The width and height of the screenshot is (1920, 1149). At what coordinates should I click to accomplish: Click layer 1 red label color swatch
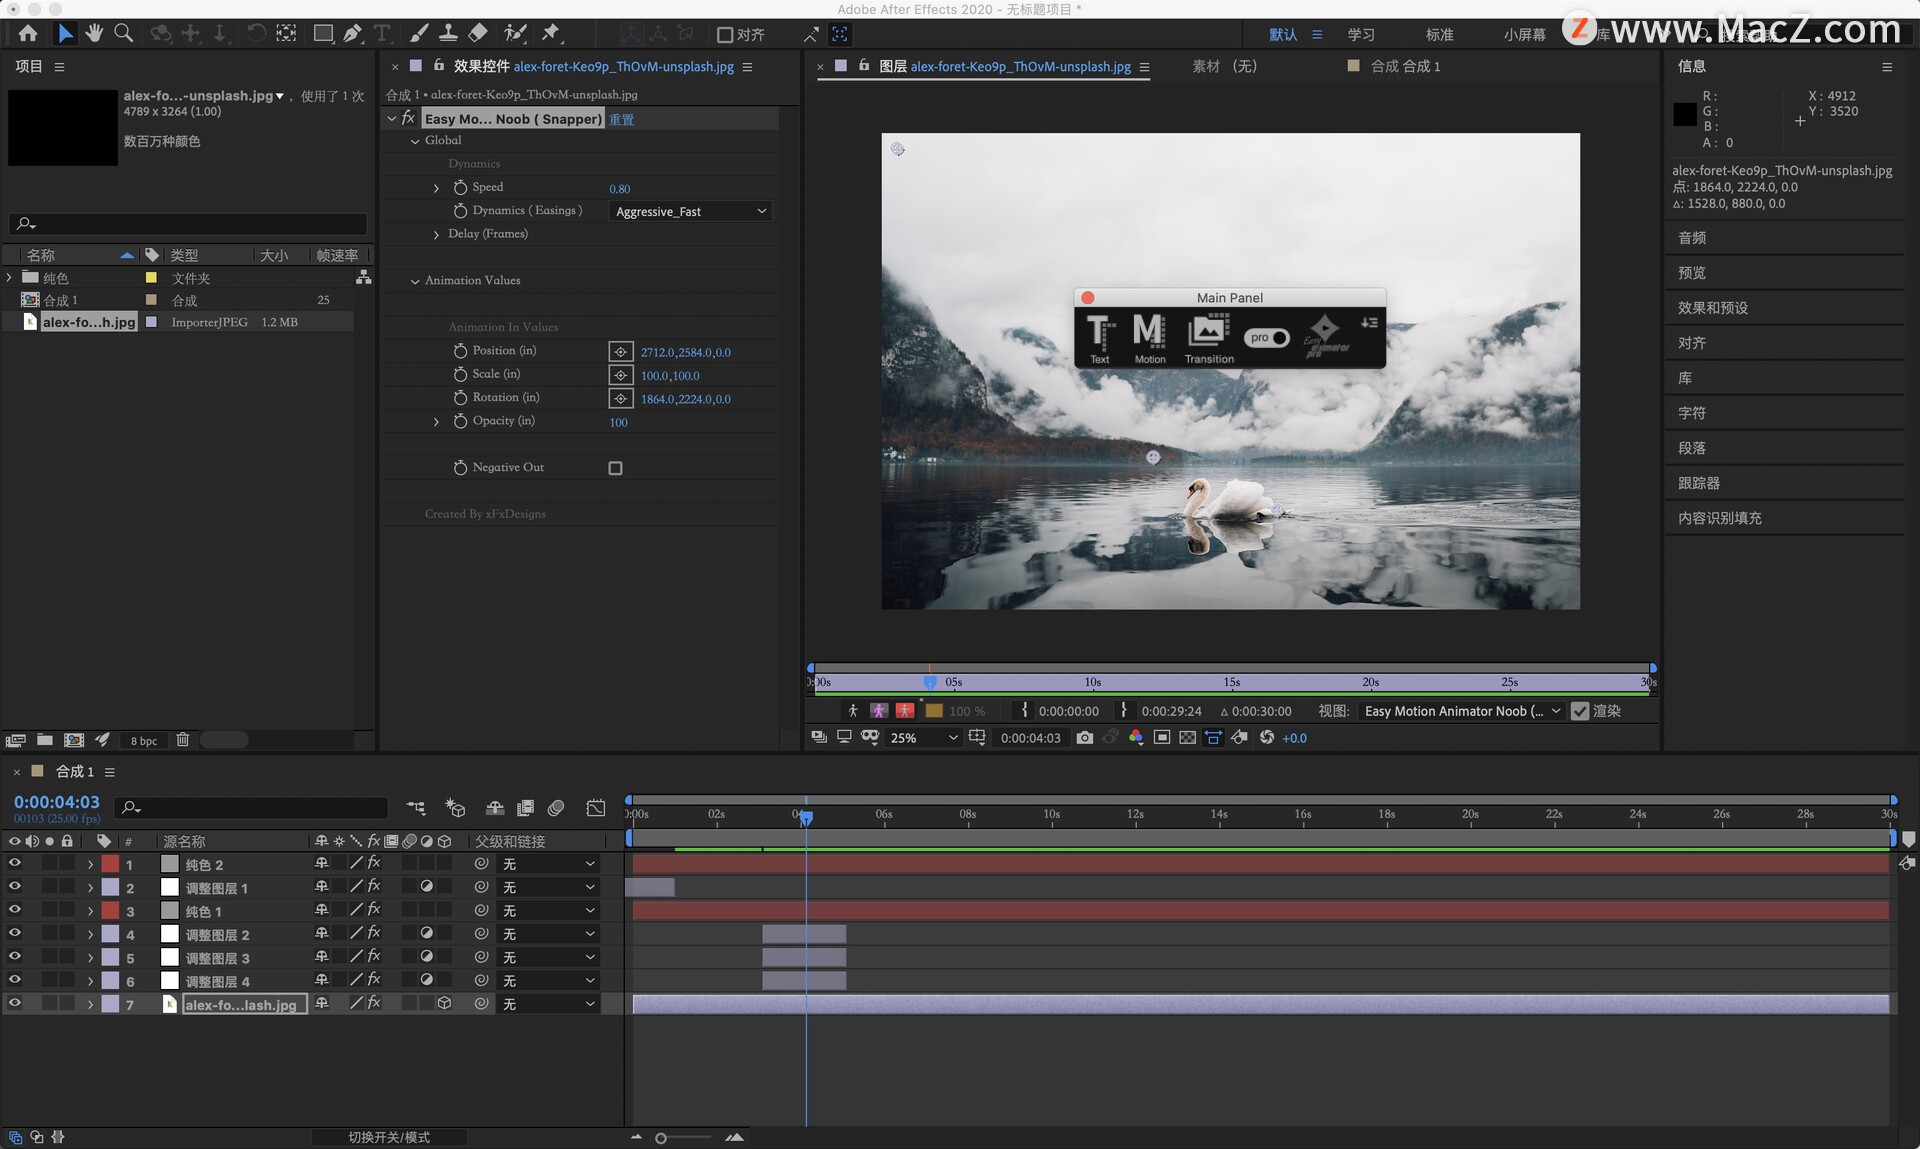point(110,864)
